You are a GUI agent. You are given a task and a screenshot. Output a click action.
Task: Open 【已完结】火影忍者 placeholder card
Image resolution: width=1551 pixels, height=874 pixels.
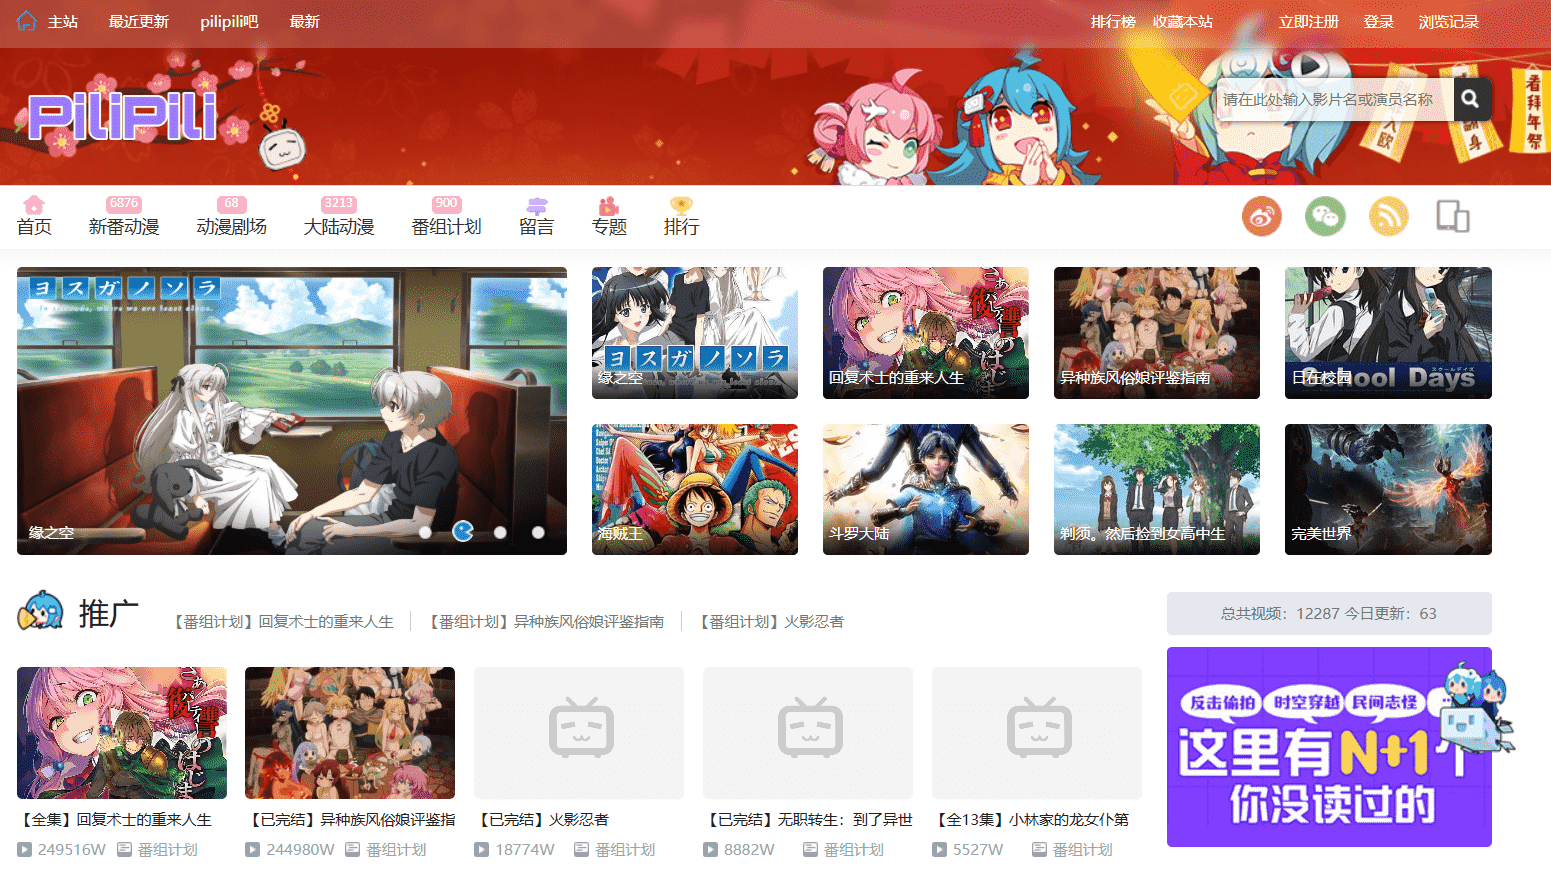[x=579, y=733]
